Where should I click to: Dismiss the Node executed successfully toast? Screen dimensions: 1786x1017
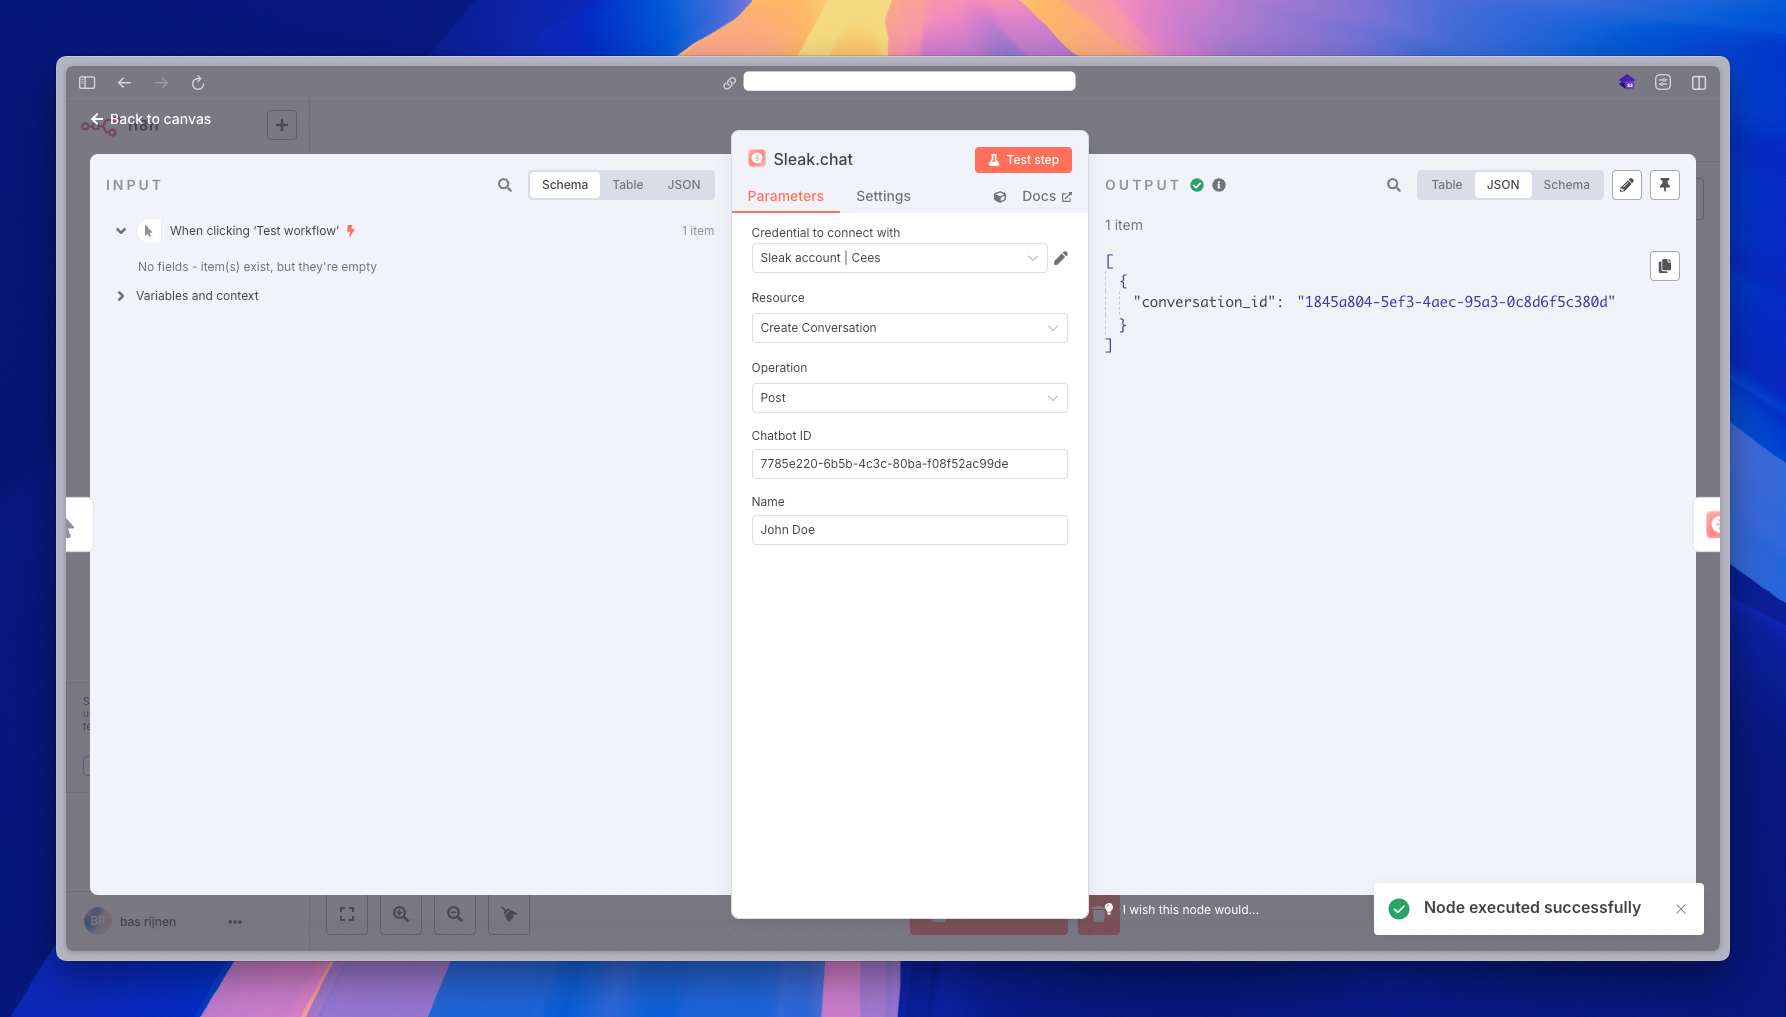pyautogui.click(x=1681, y=909)
